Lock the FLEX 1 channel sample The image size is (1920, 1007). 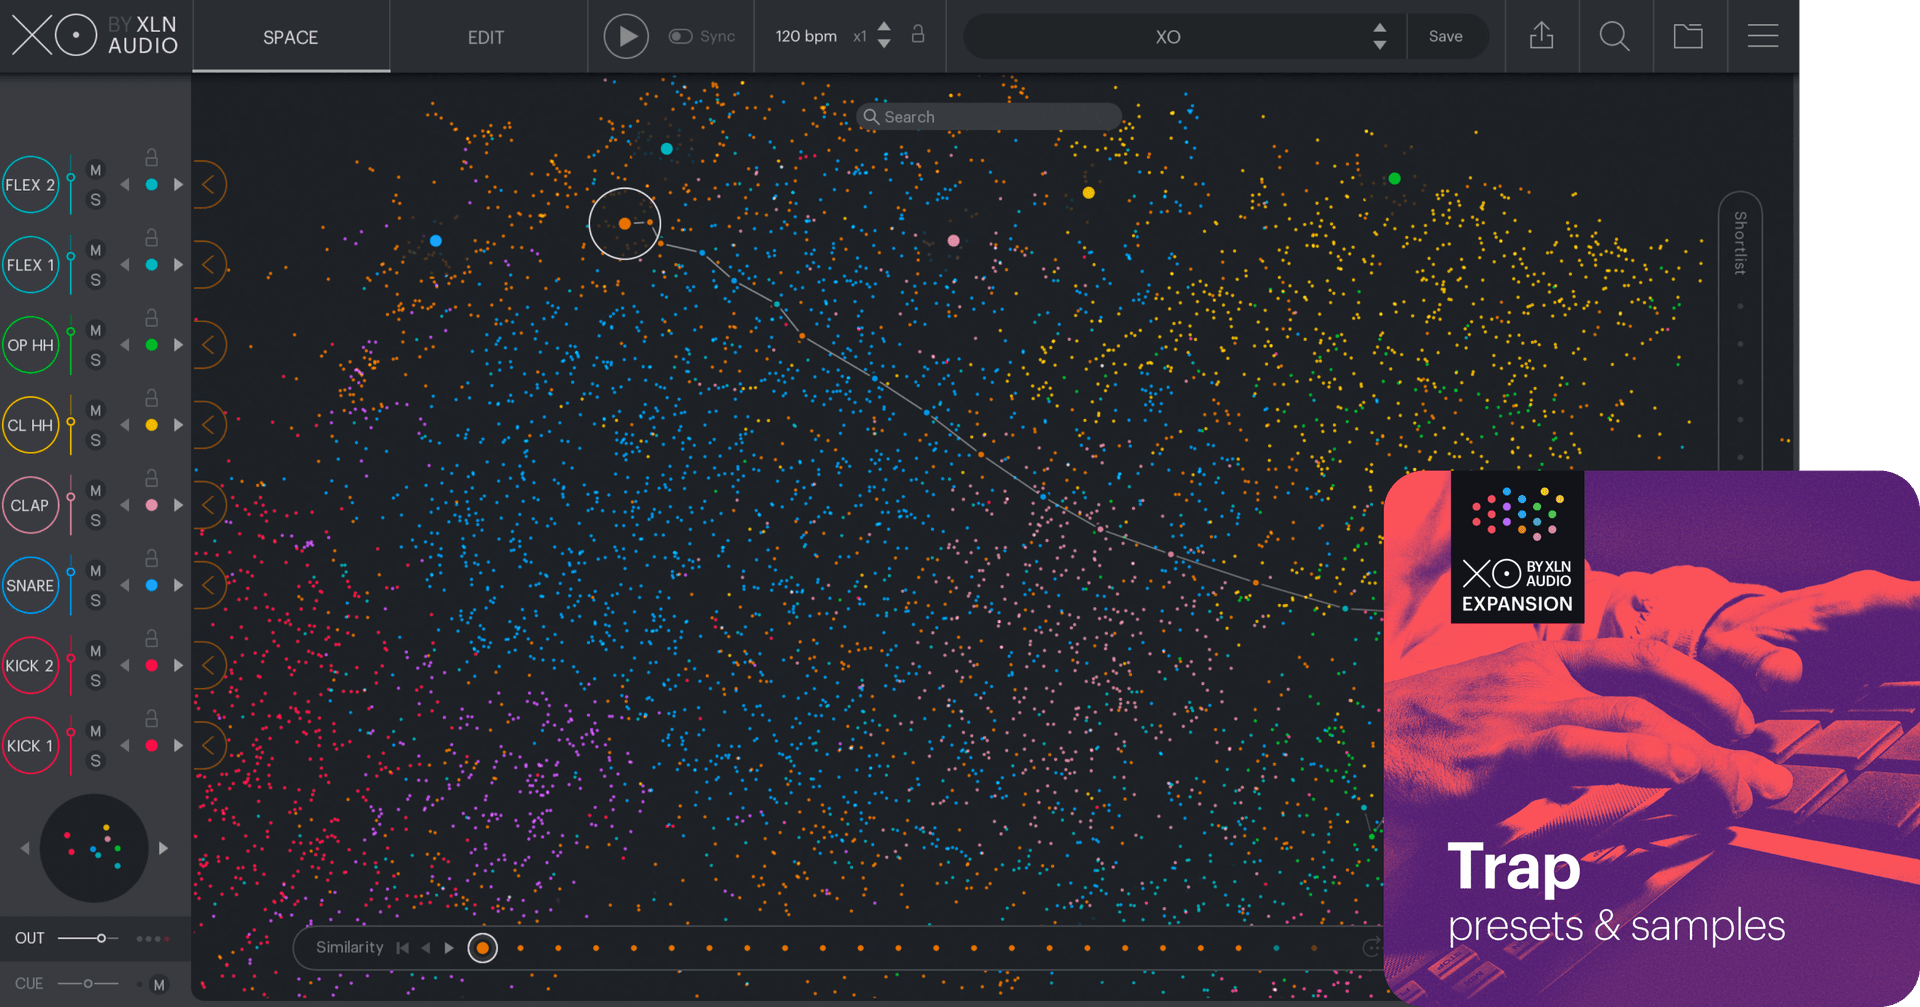[x=151, y=238]
